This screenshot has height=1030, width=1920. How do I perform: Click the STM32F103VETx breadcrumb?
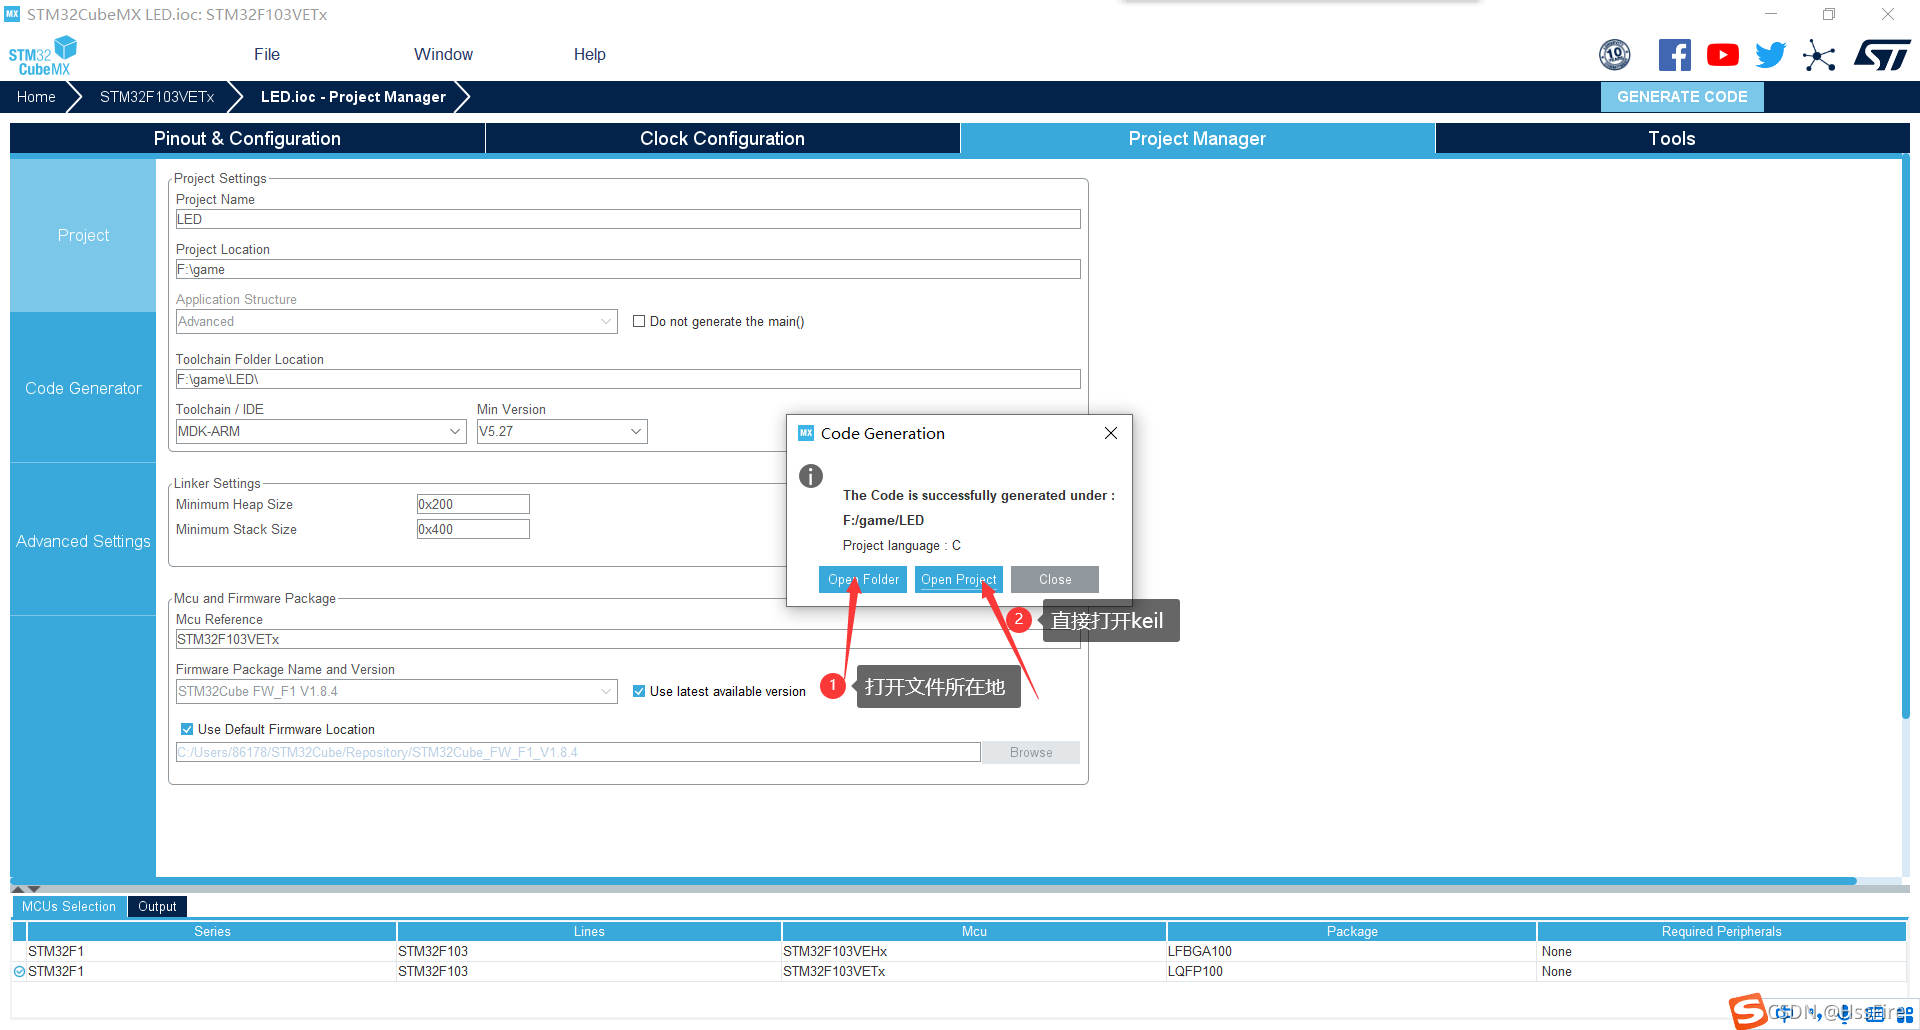[x=157, y=97]
